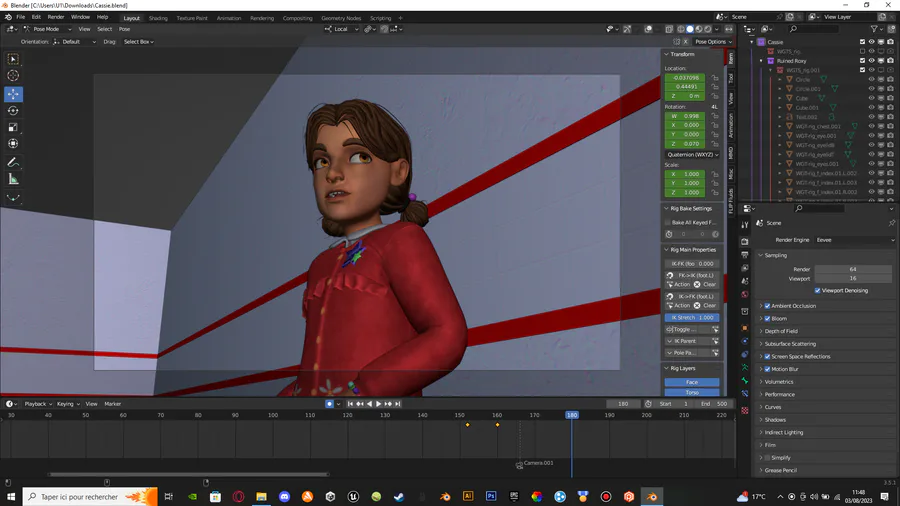Jump to the timeline end frame
The image size is (900, 506).
point(398,404)
